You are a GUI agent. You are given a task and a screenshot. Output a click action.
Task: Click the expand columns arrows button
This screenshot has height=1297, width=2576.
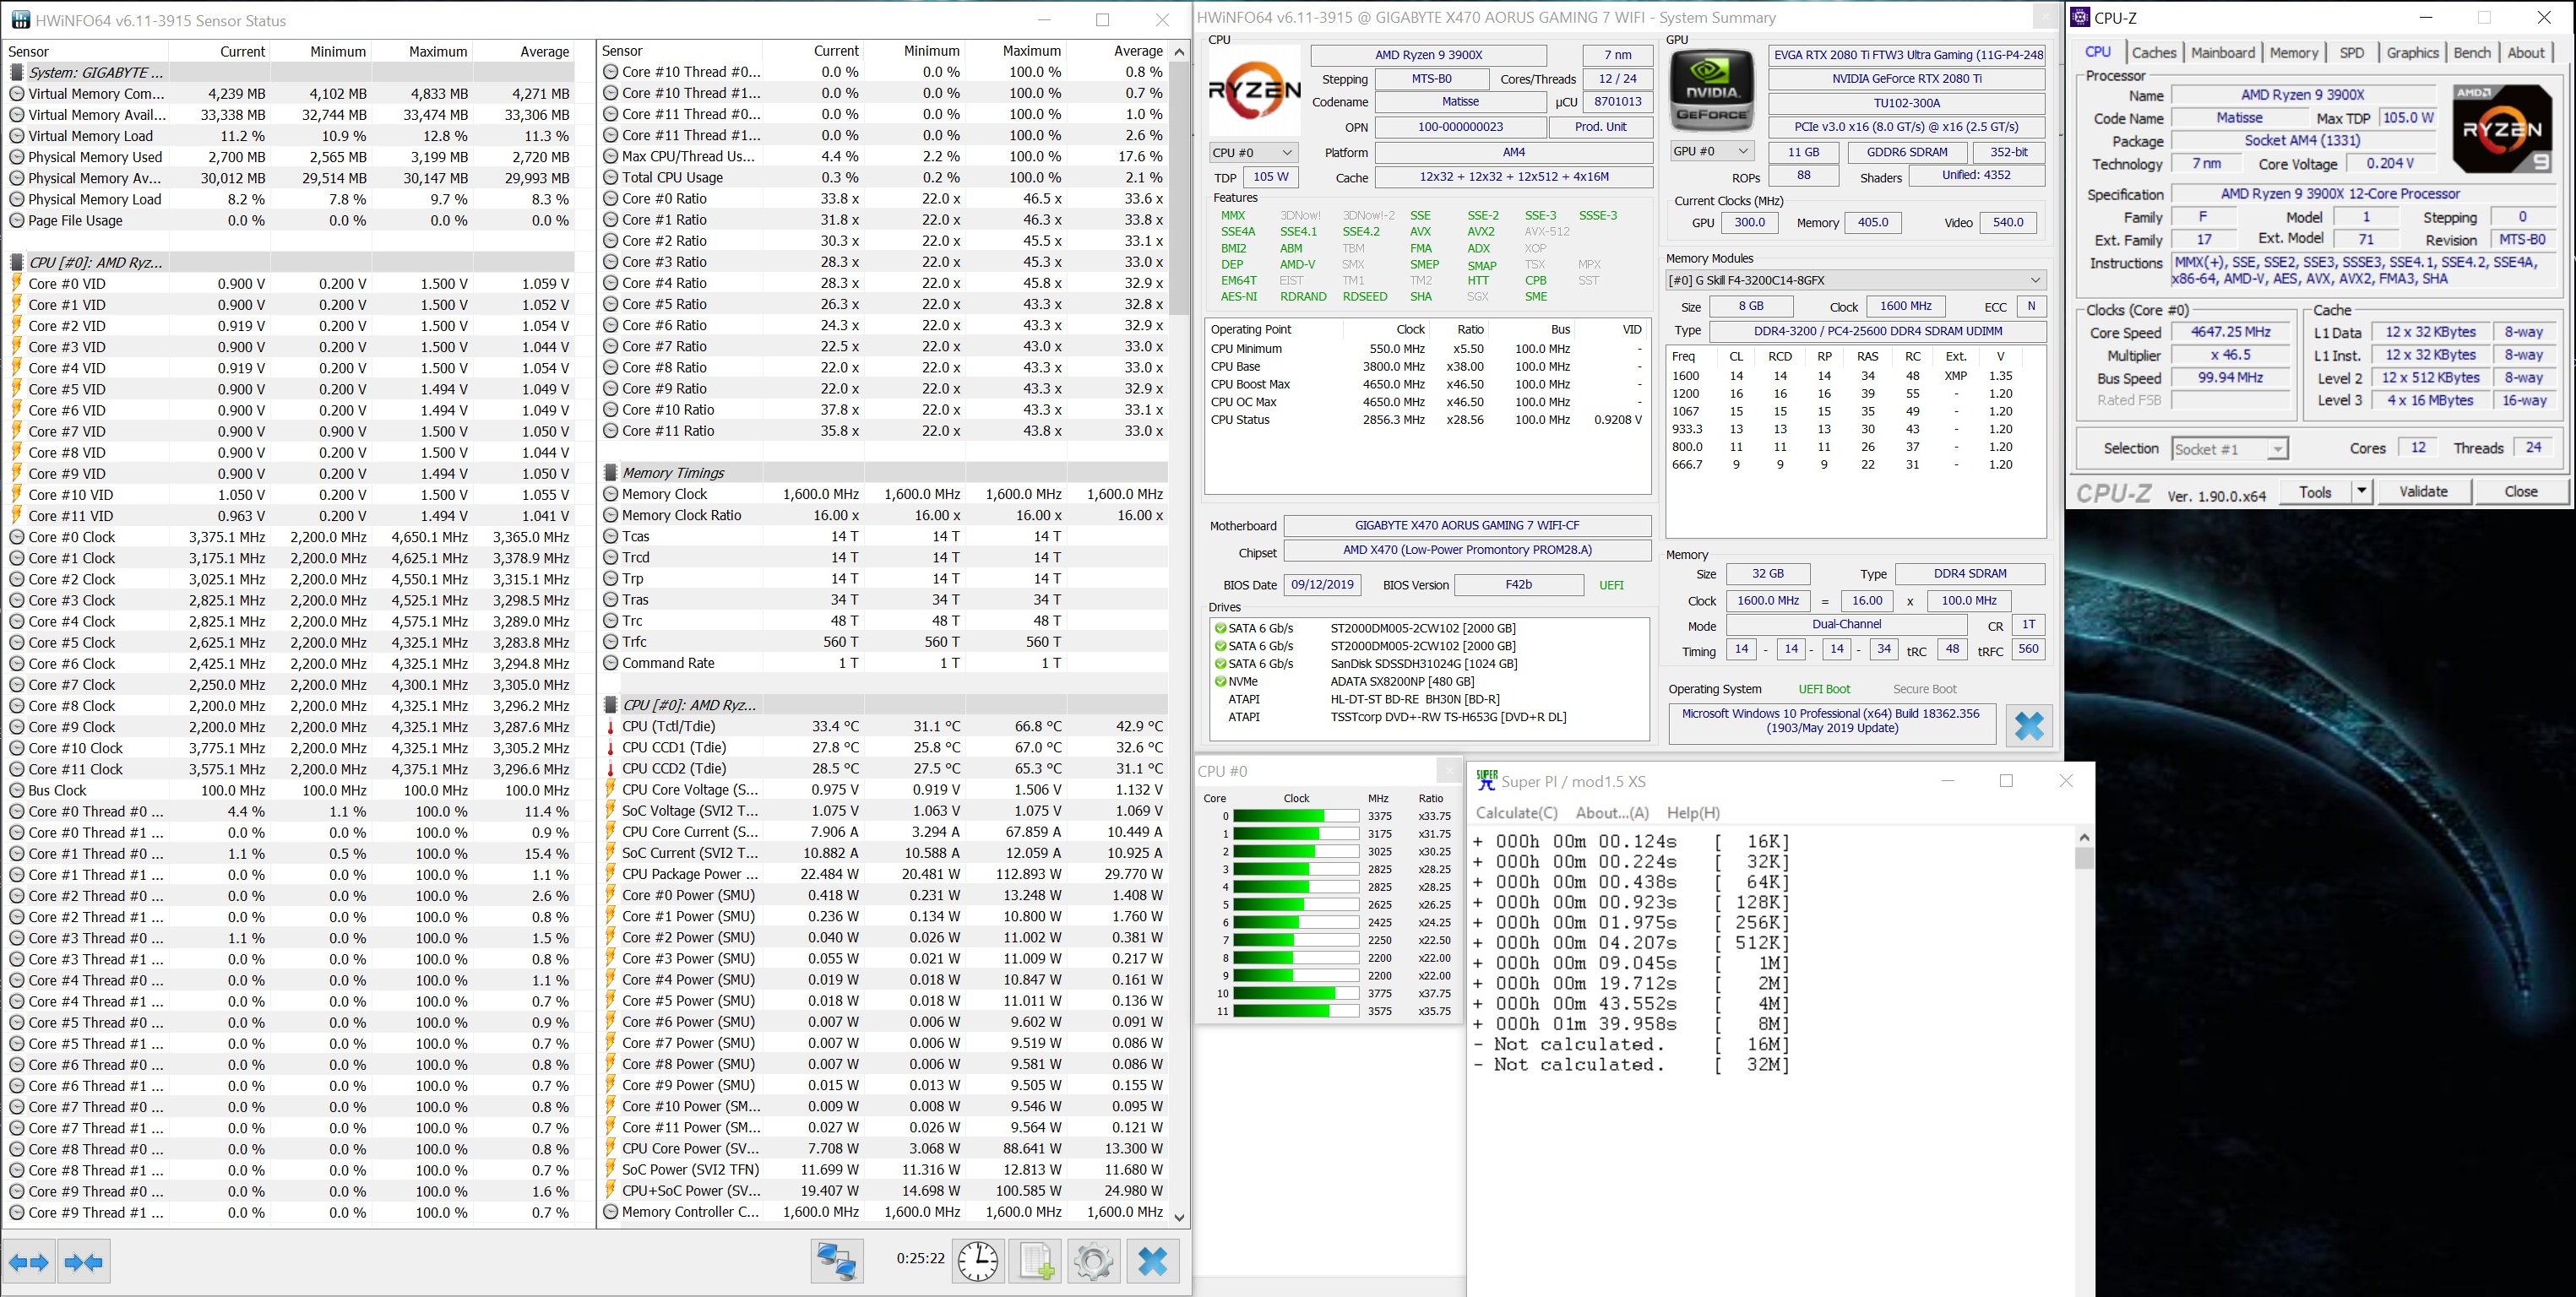29,1262
